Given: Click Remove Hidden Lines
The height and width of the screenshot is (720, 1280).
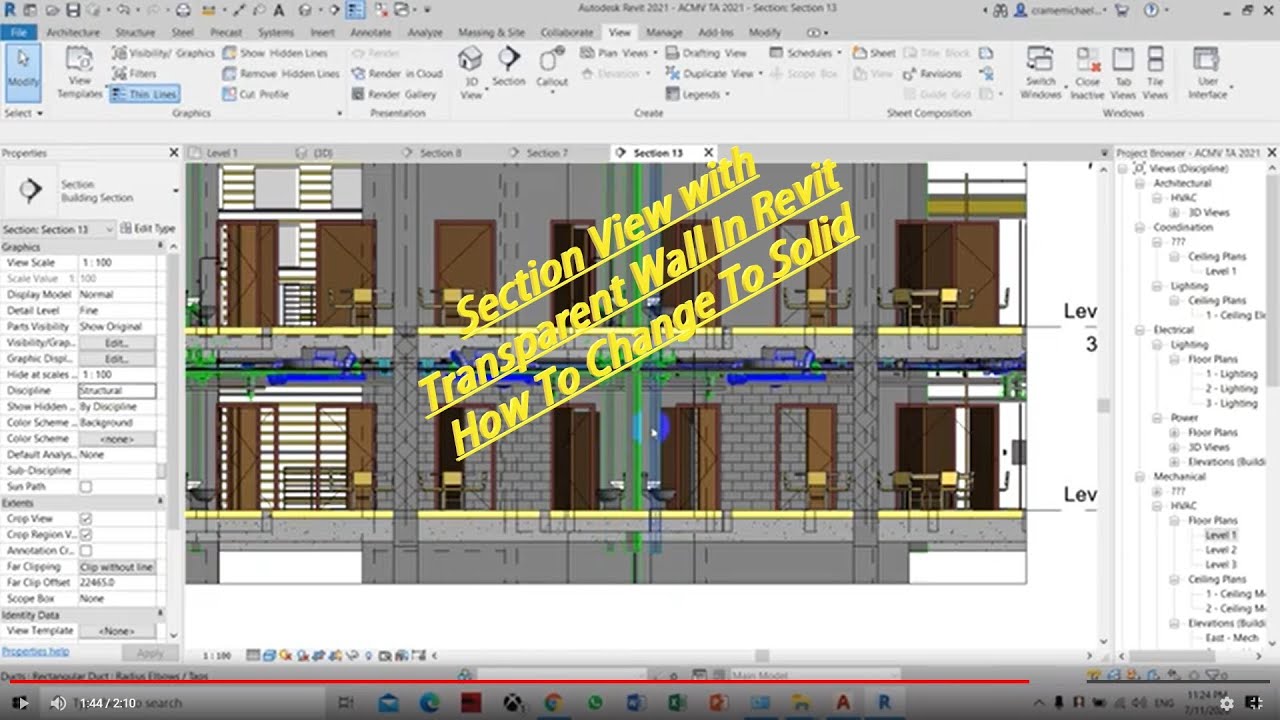Looking at the screenshot, I should click(x=280, y=74).
